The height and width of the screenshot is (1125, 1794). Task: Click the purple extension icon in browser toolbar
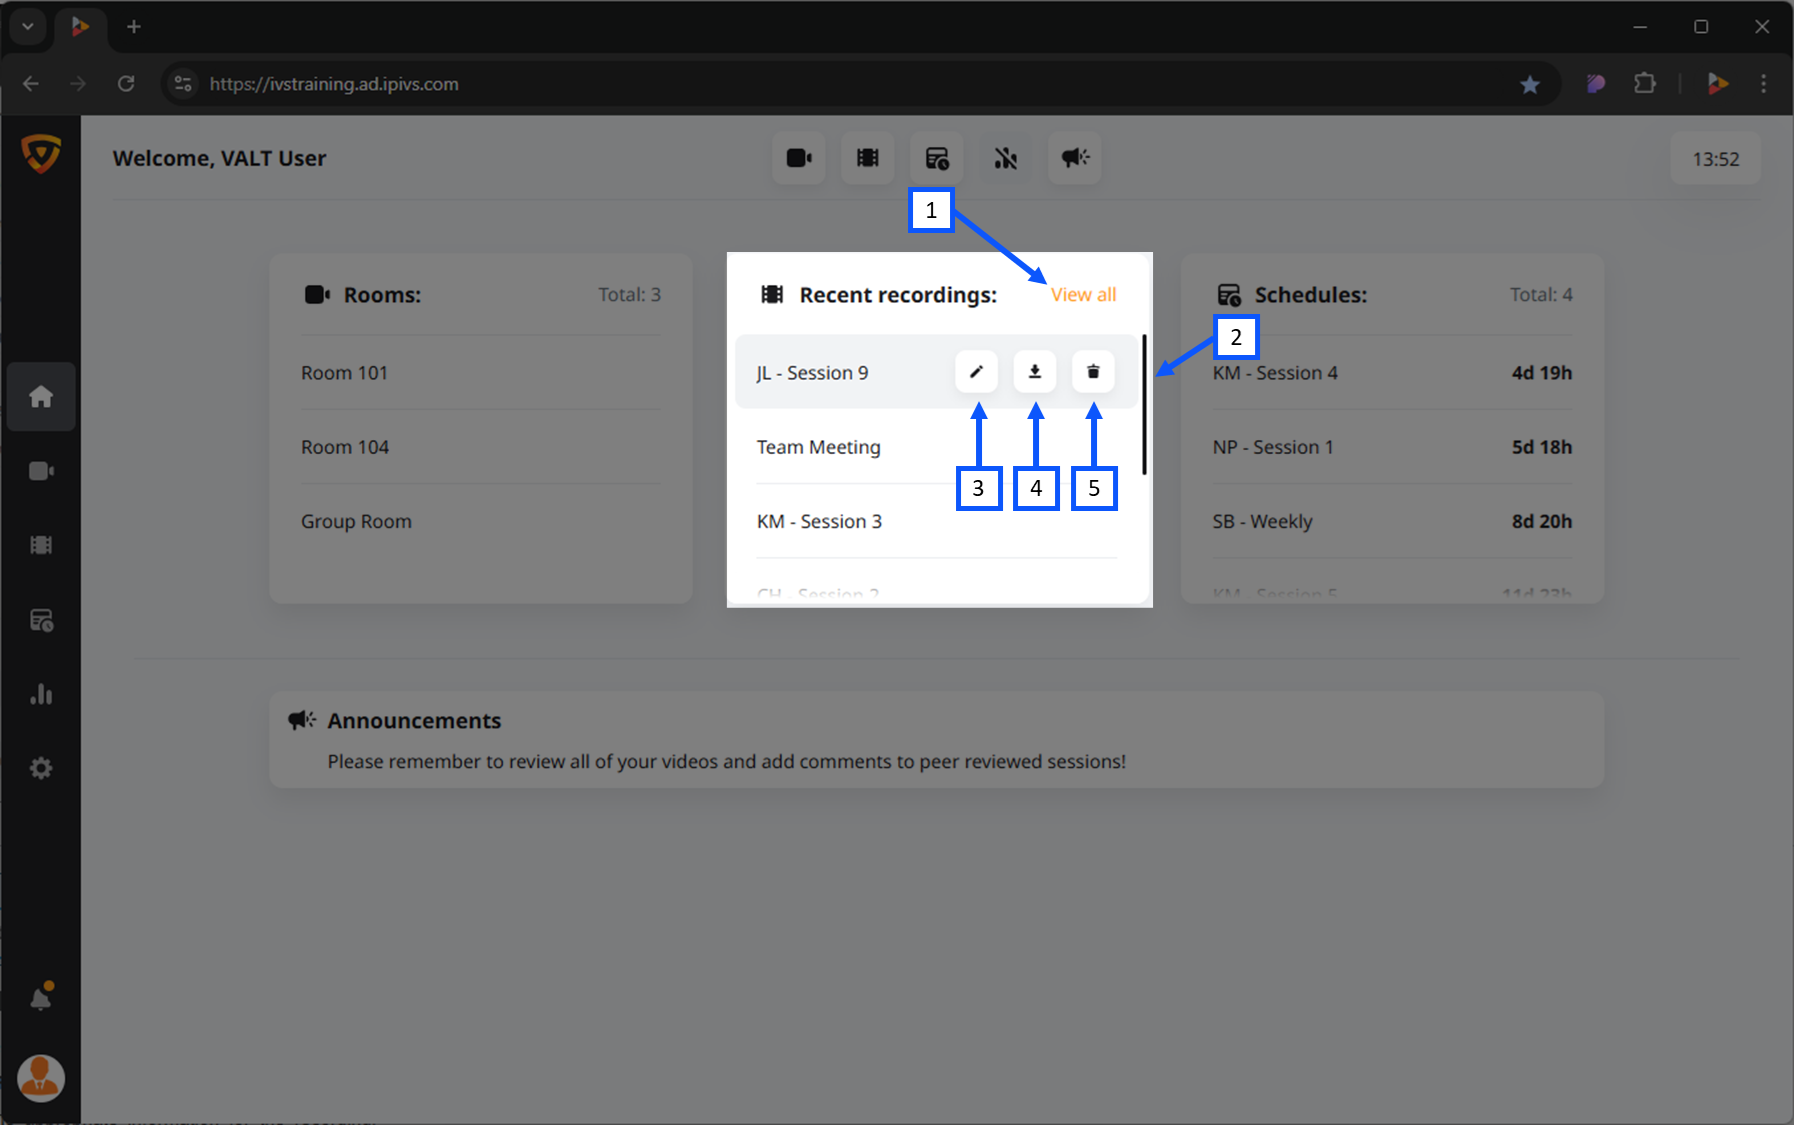1596,84
